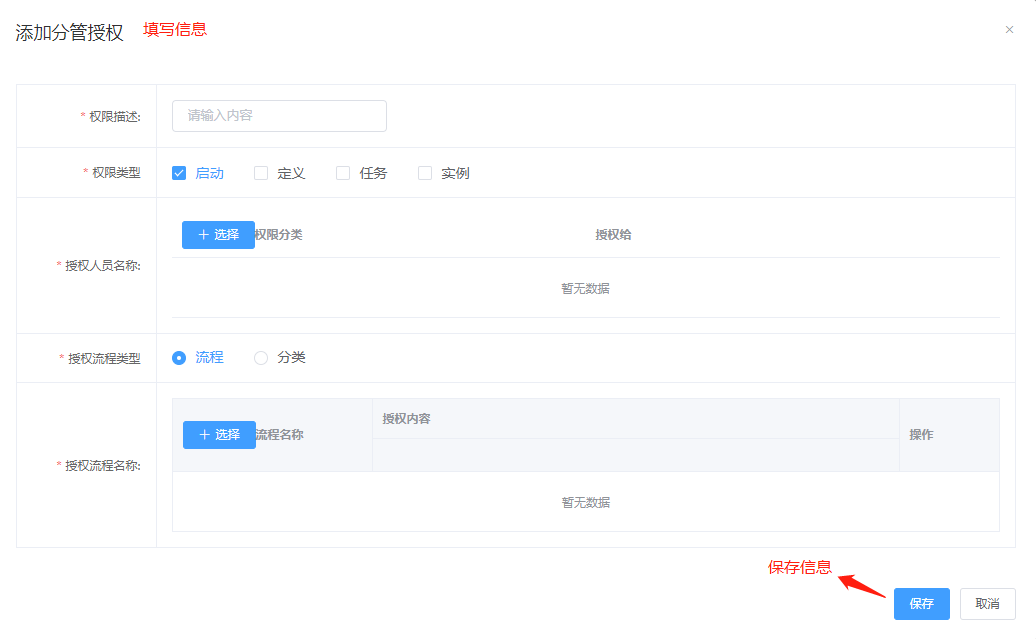Click the 权限描述 text input field

coord(279,116)
